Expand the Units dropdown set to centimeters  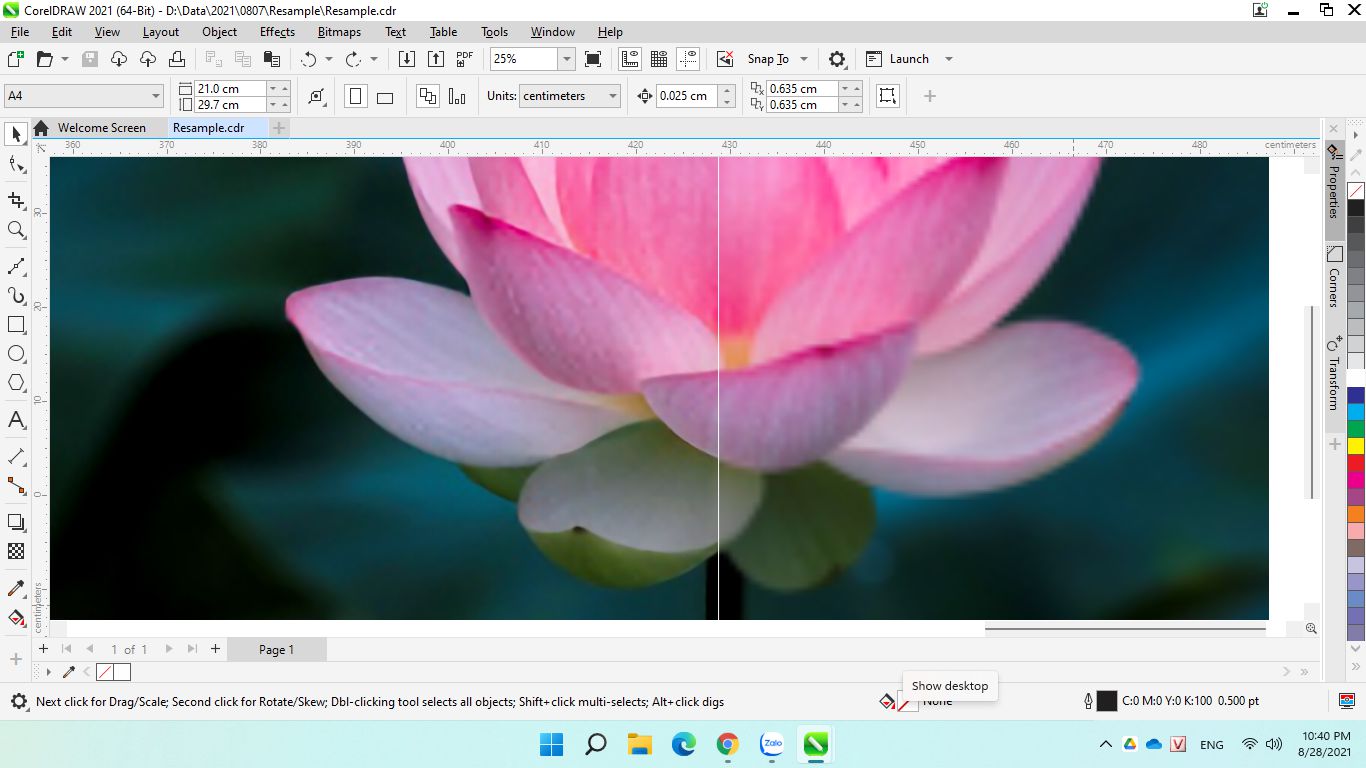612,96
